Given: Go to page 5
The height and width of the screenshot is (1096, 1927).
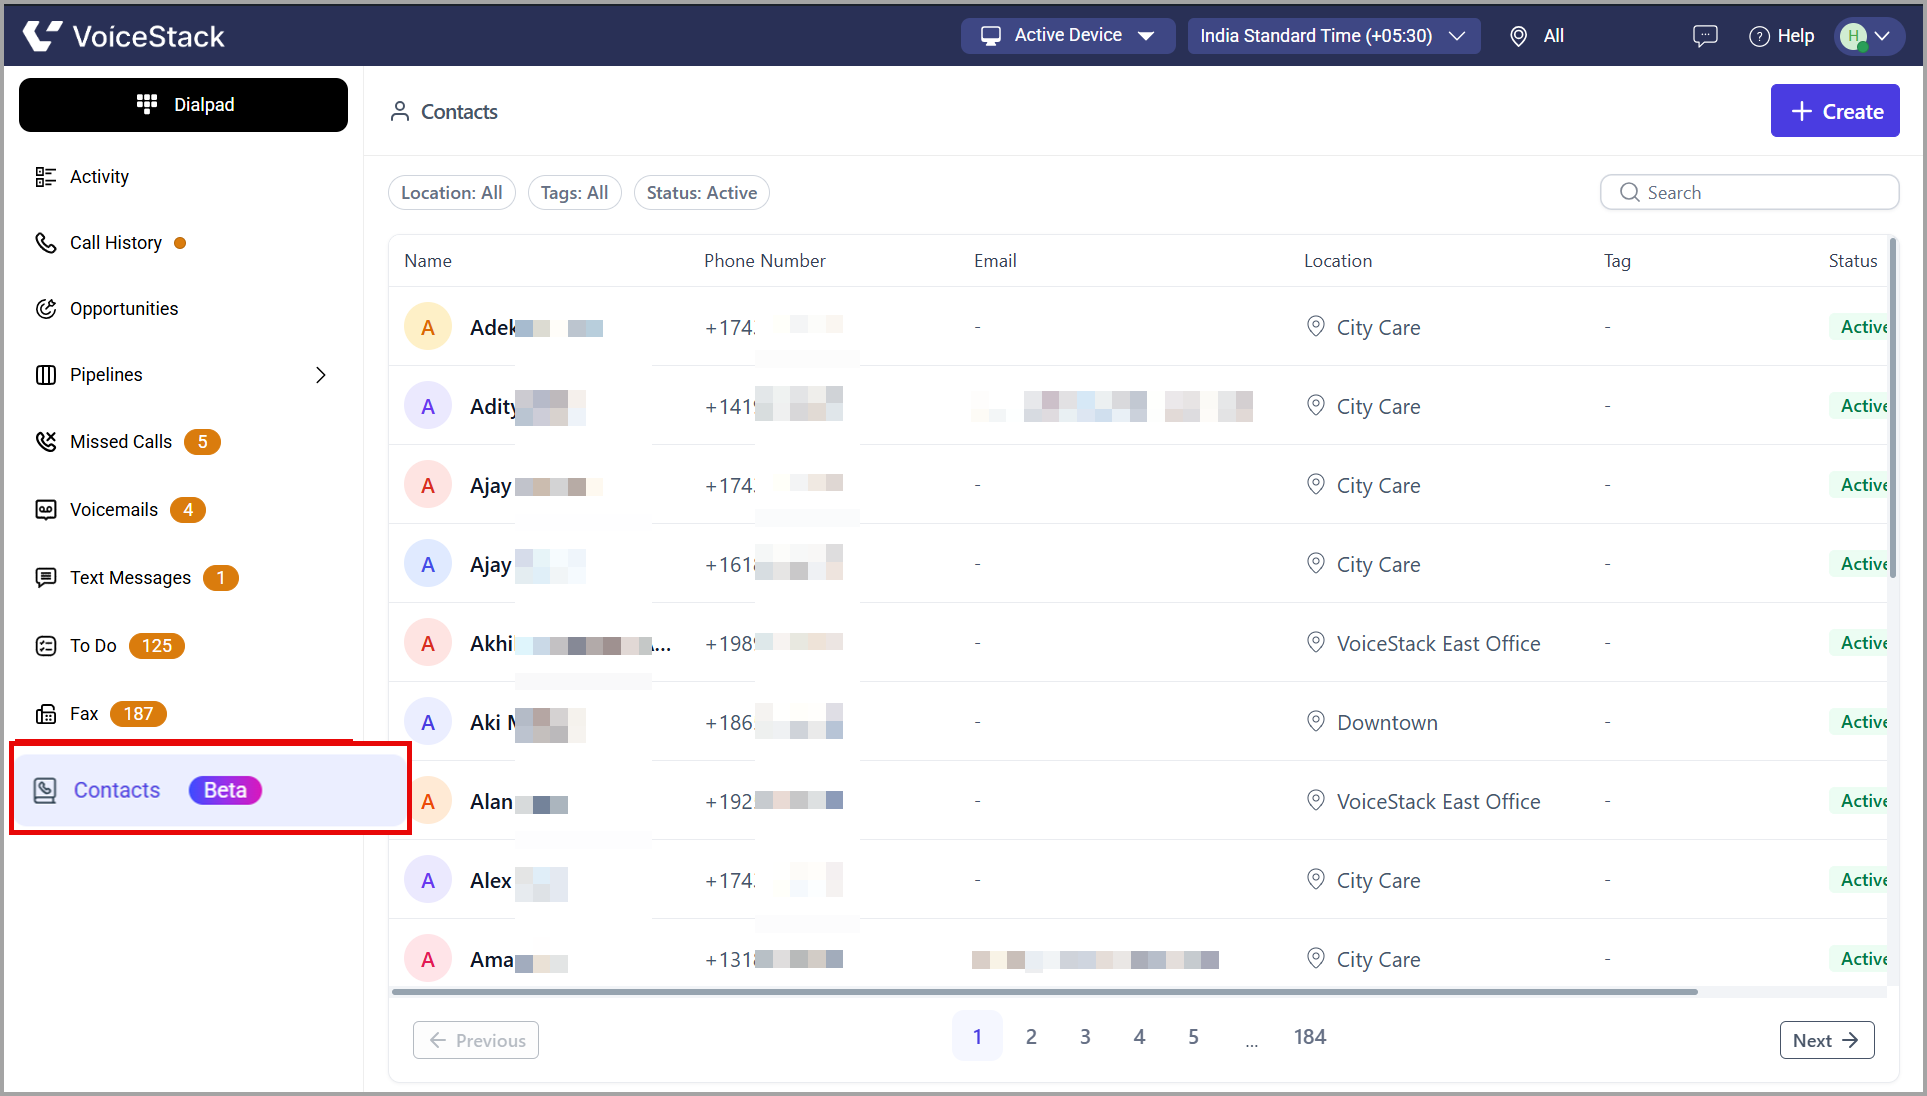Looking at the screenshot, I should [x=1193, y=1037].
